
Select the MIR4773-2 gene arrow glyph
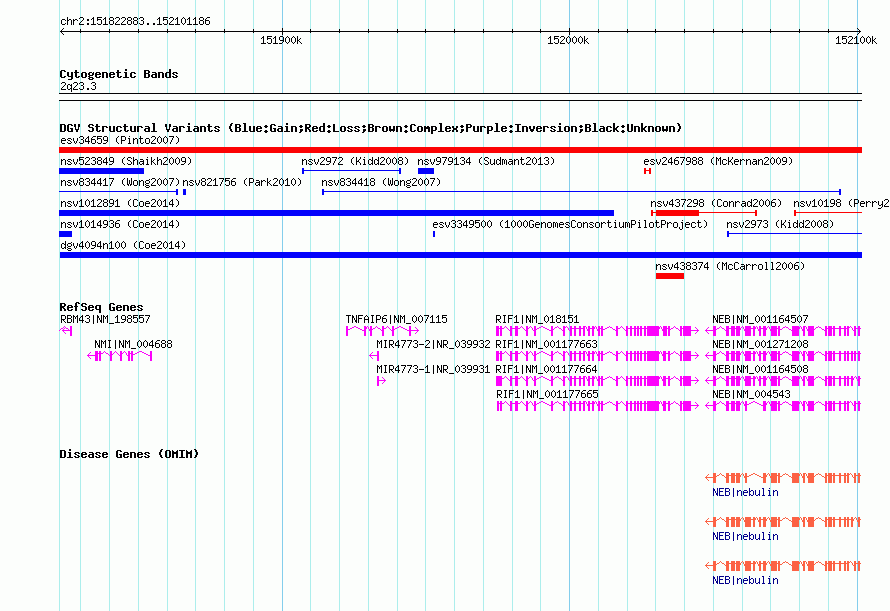click(374, 356)
